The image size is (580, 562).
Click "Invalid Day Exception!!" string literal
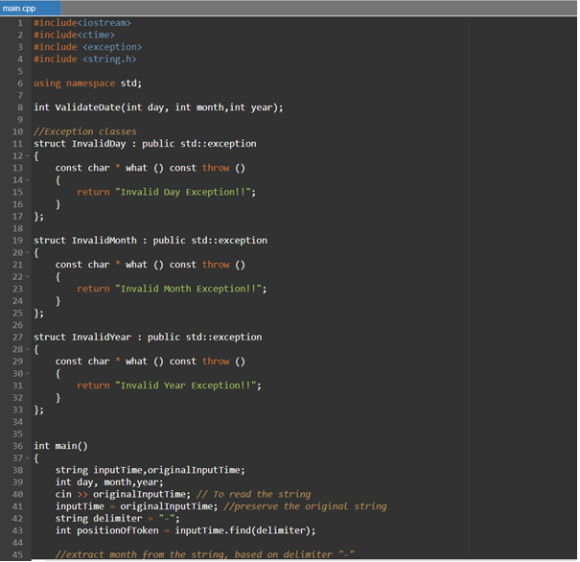[183, 192]
